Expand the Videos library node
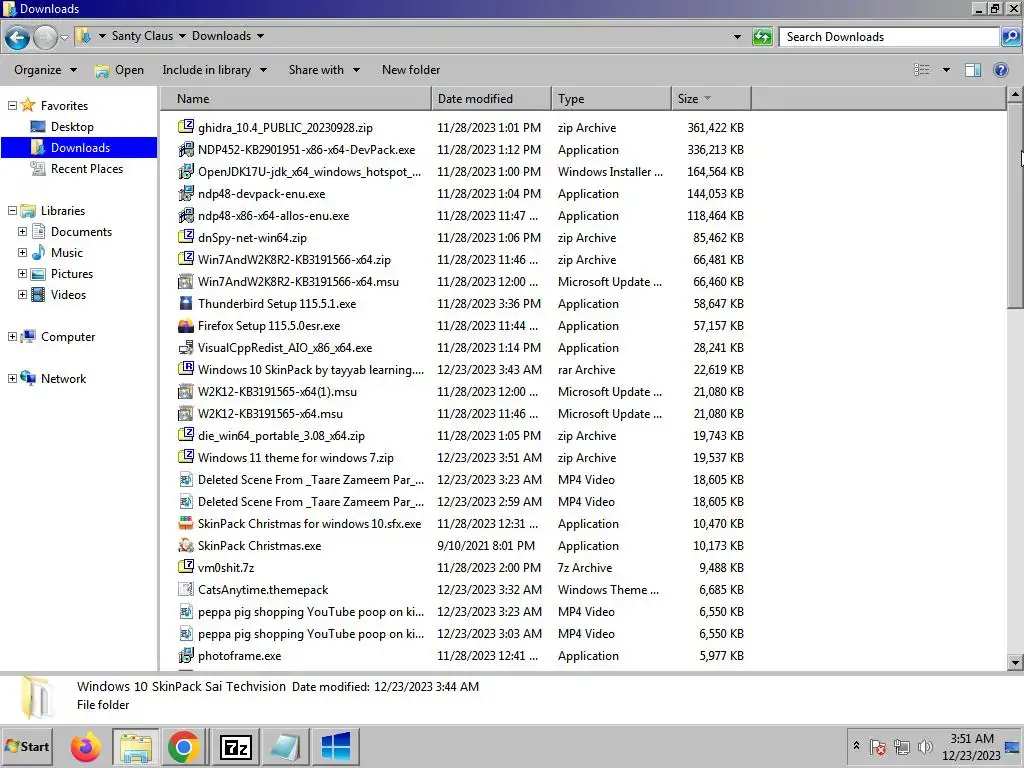The width and height of the screenshot is (1024, 768). coord(22,295)
